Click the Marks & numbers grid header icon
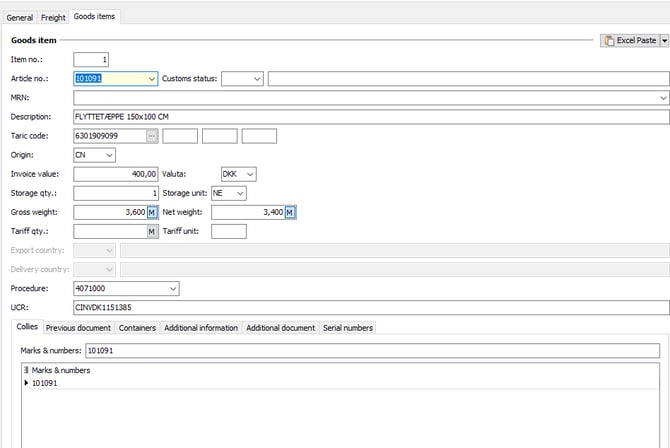The image size is (670, 448). [x=25, y=370]
